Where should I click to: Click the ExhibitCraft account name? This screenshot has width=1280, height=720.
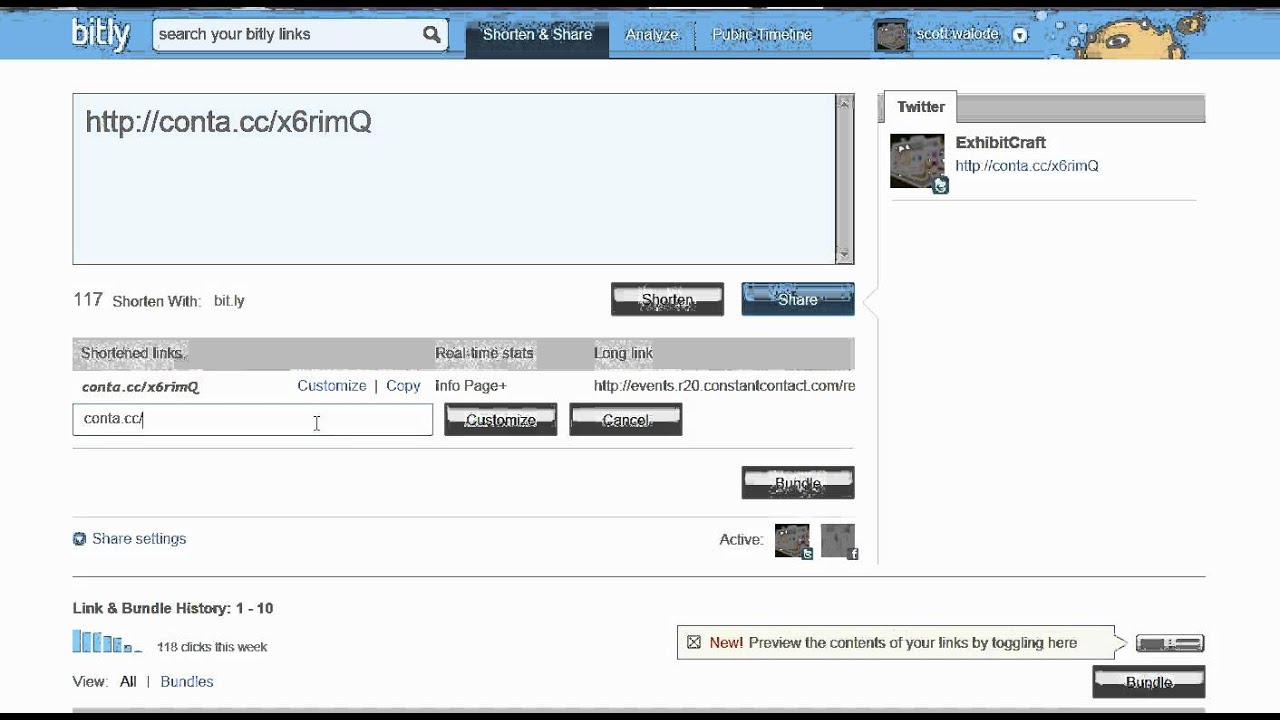pos(1000,143)
